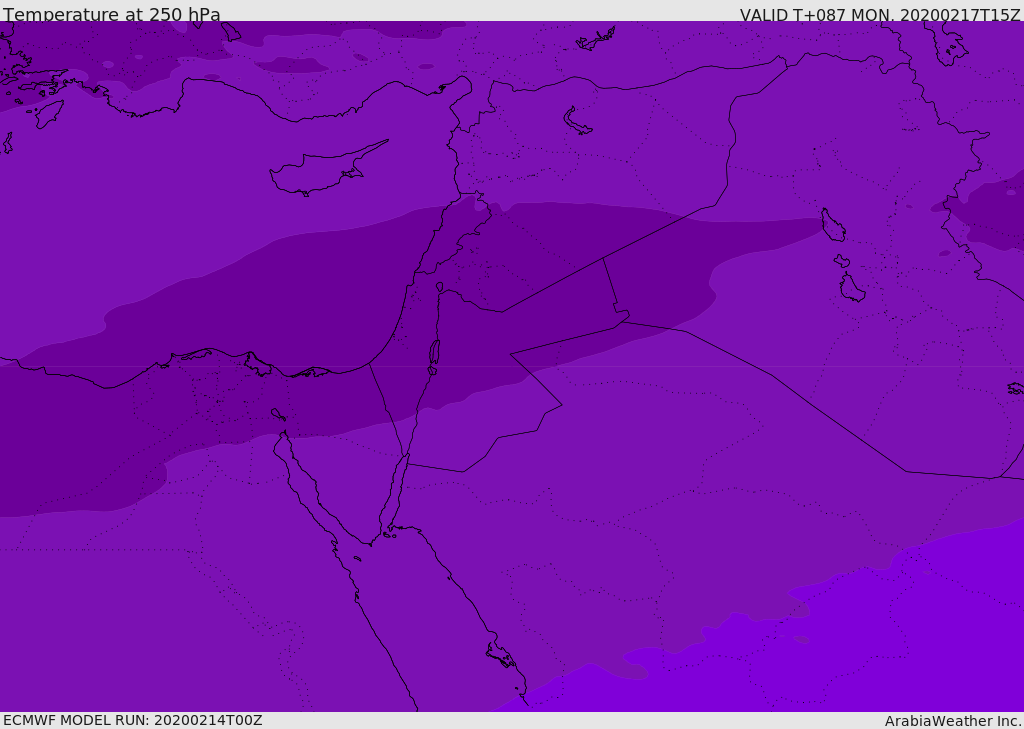Screen dimensions: 1024x729
Task: Click the 'VALID T+087 MON. 20200217T15Z' label
Action: [880, 15]
